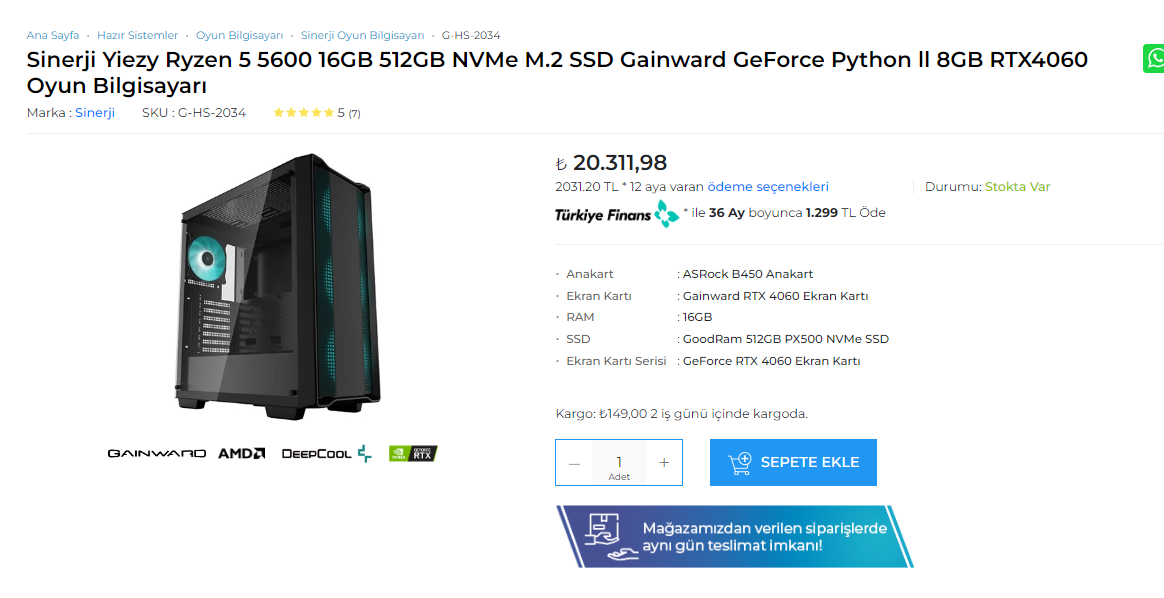Decrease quantity with the minus button

tap(574, 463)
